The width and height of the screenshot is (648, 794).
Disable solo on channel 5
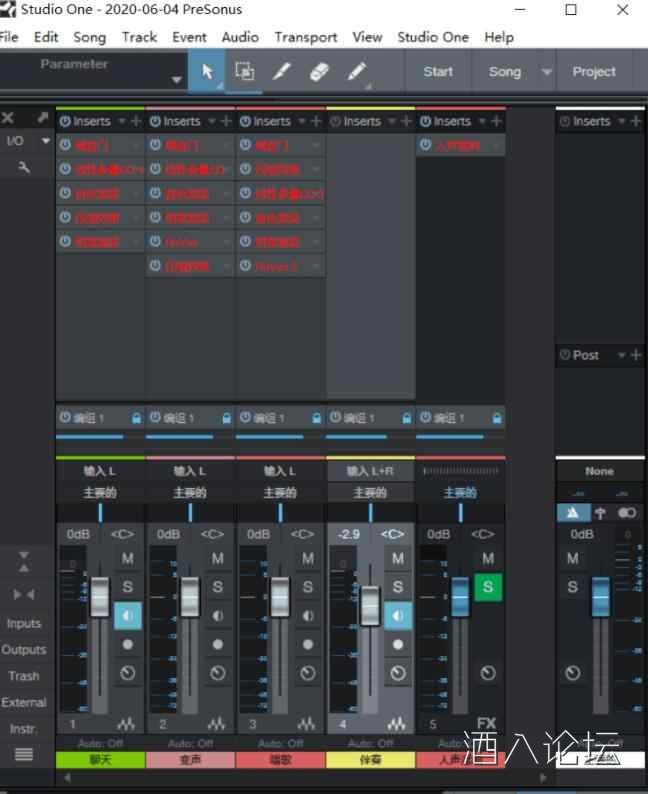488,587
